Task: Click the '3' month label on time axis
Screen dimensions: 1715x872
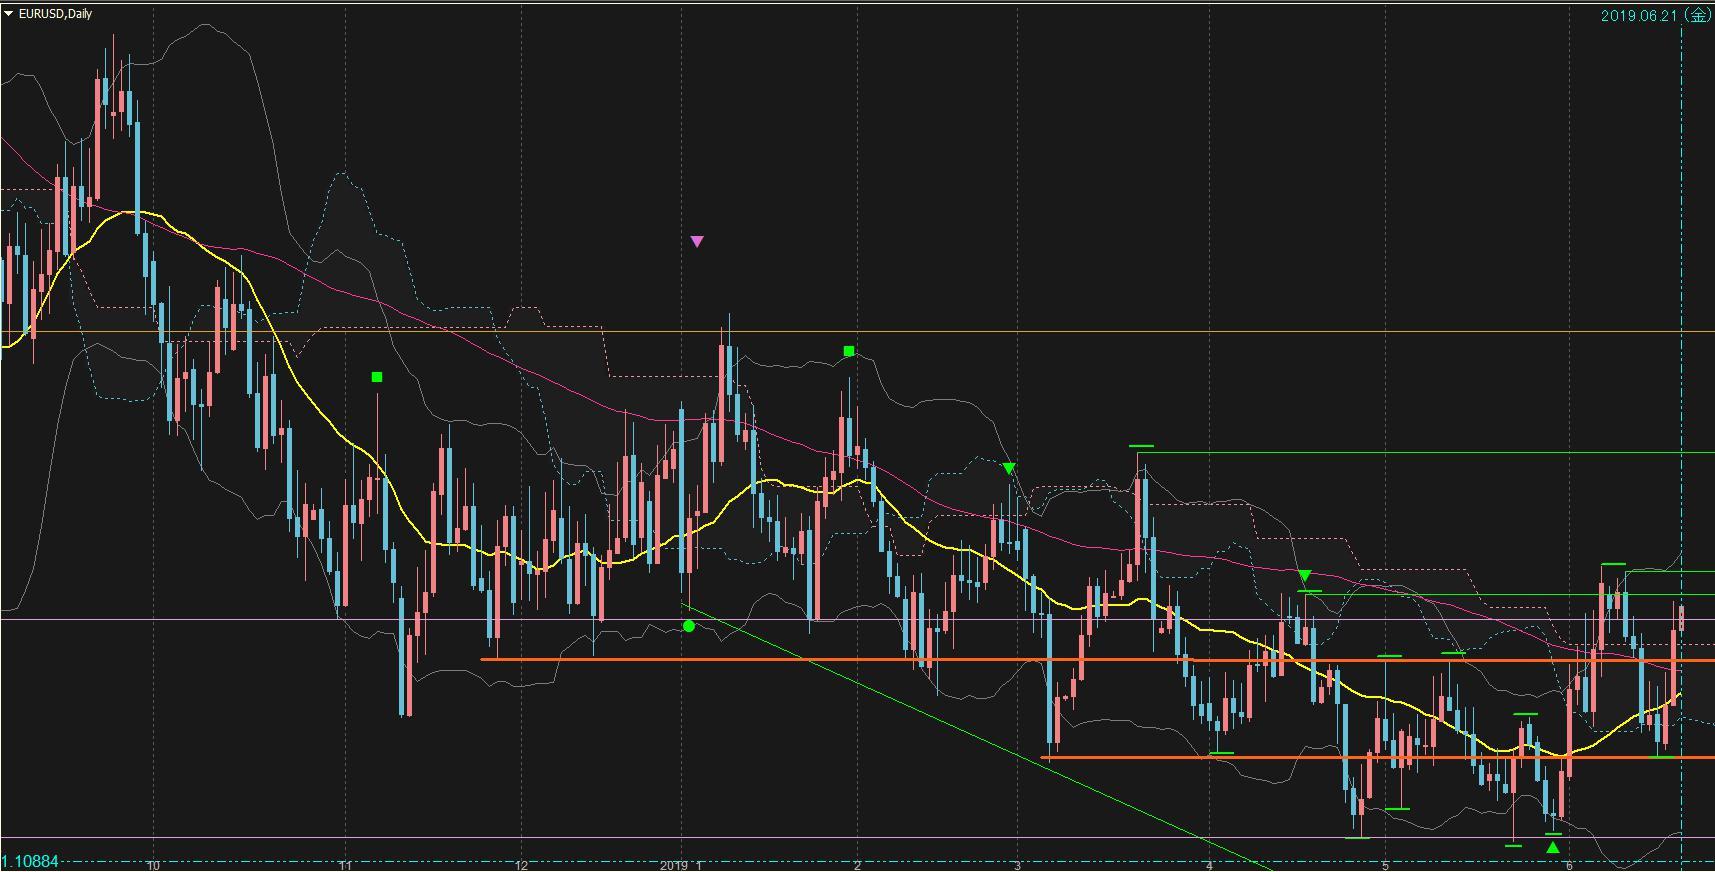Action: pos(1017,865)
